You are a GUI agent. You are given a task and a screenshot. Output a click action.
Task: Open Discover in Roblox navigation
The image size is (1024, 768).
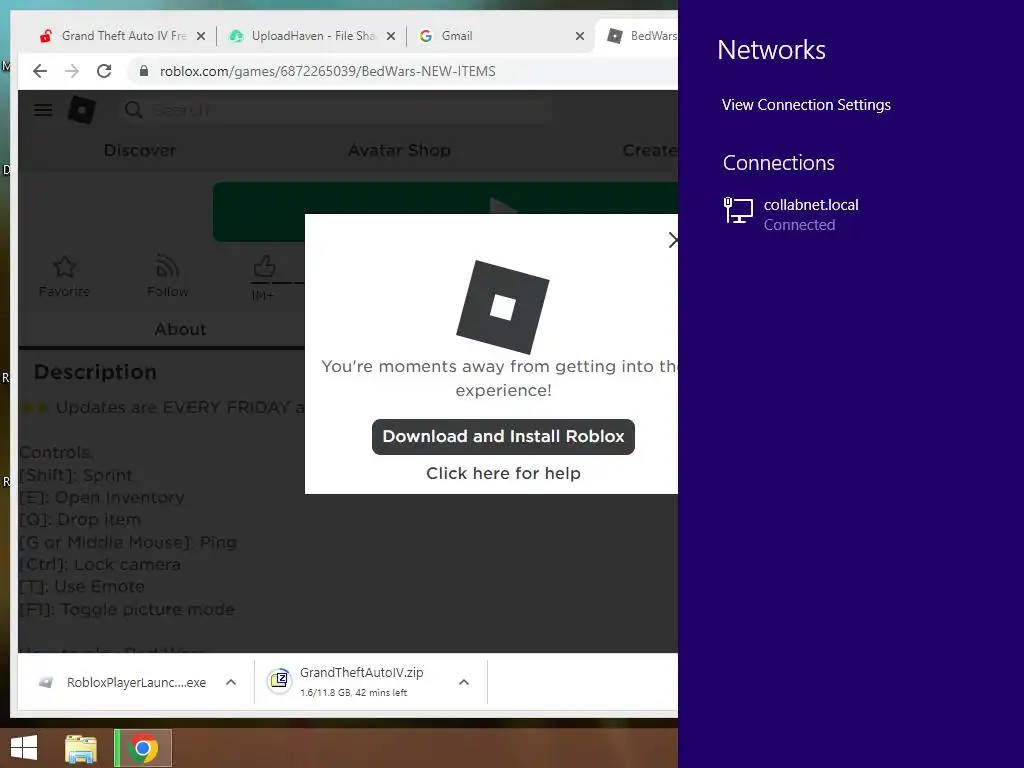click(140, 150)
